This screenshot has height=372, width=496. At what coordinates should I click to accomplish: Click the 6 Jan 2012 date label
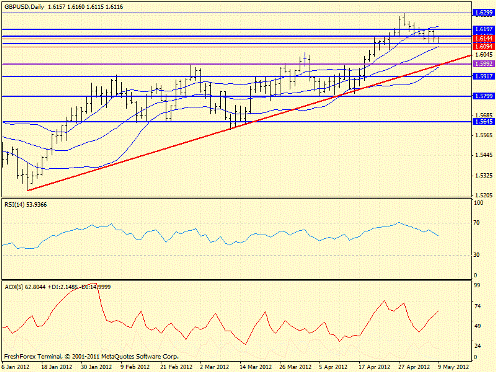16,367
